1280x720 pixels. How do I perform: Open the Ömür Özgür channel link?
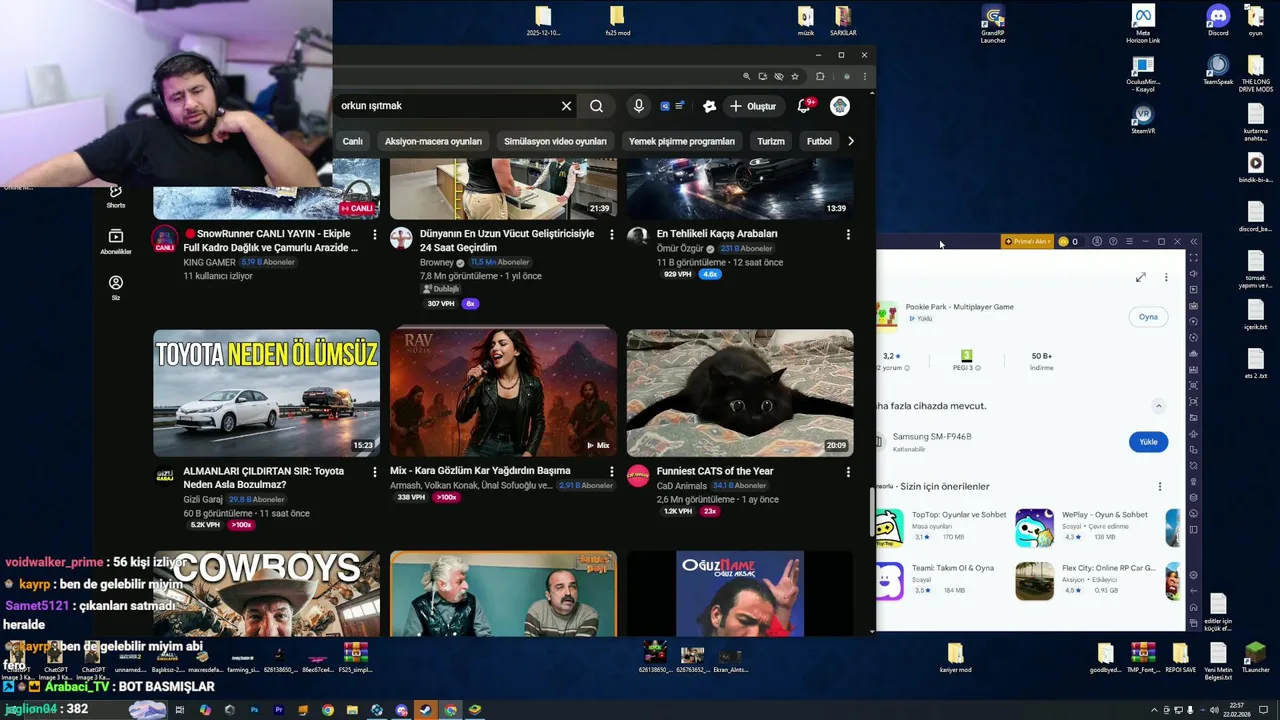point(680,248)
